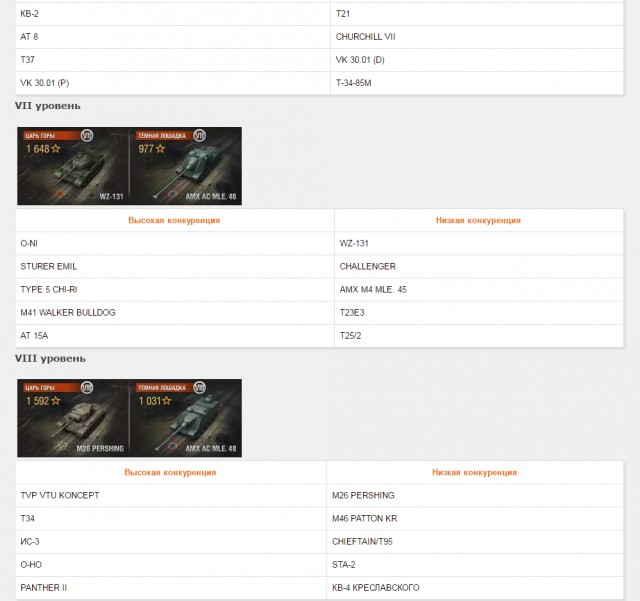Click the M26 Pershing tank thumbnail
640x601 pixels.
coord(73,418)
